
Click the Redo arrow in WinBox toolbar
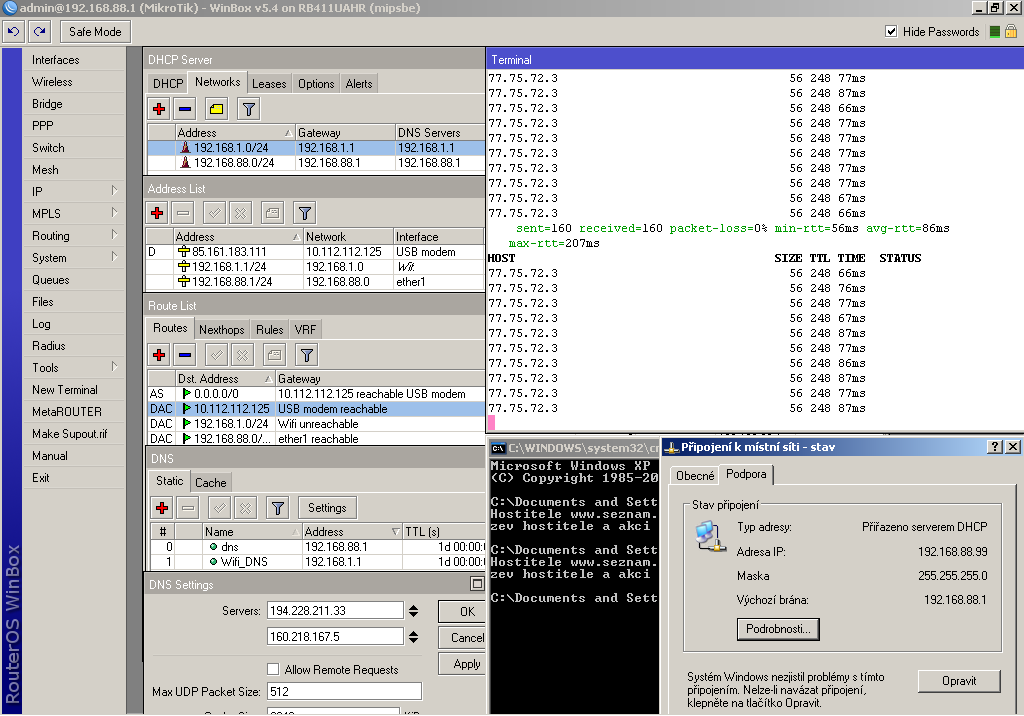(x=39, y=31)
